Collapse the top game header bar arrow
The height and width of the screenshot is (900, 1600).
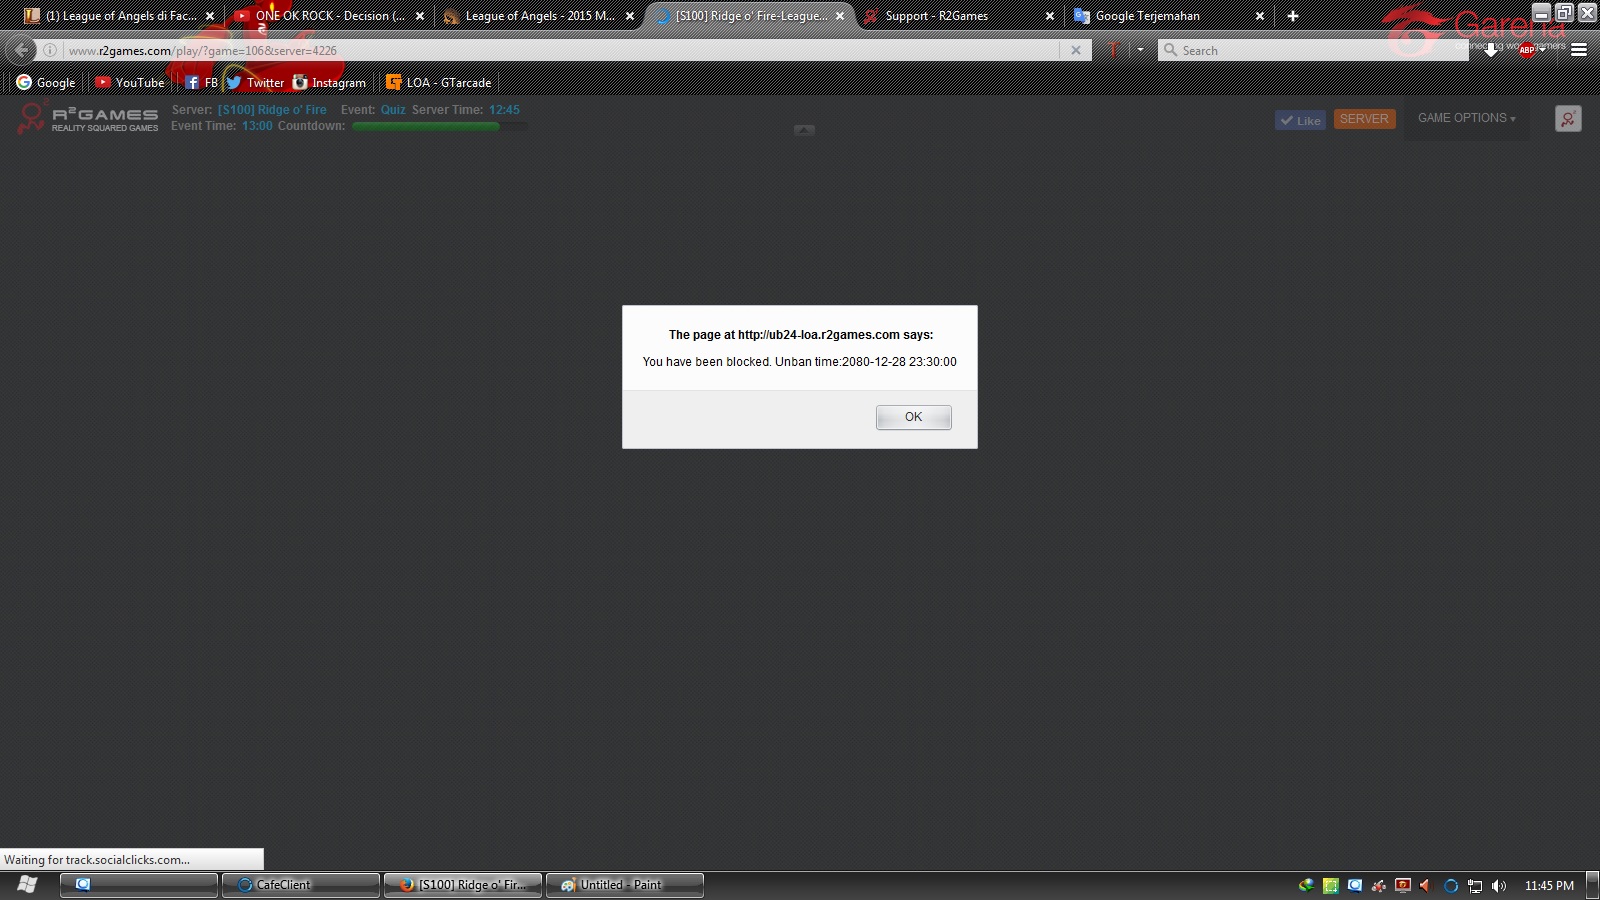coord(804,130)
